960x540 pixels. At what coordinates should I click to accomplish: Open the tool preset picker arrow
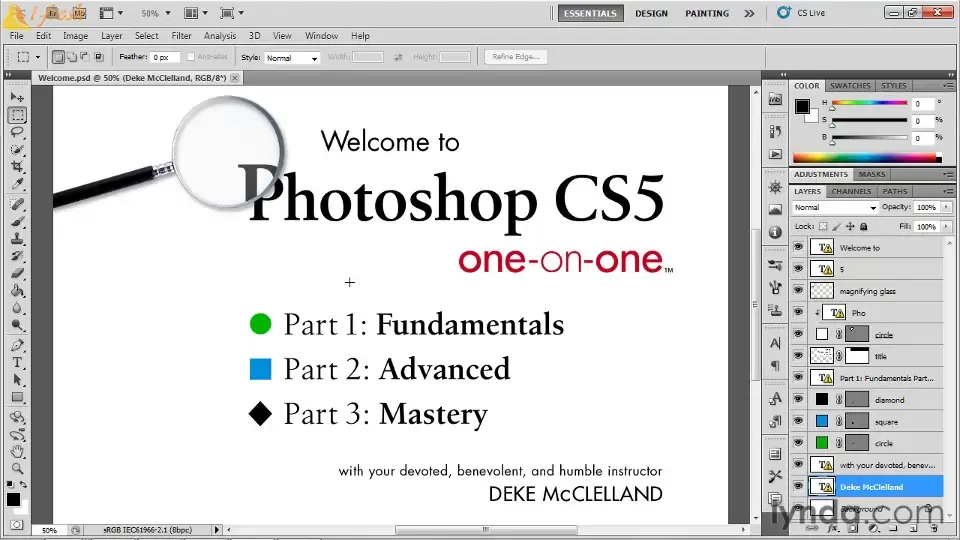point(37,57)
